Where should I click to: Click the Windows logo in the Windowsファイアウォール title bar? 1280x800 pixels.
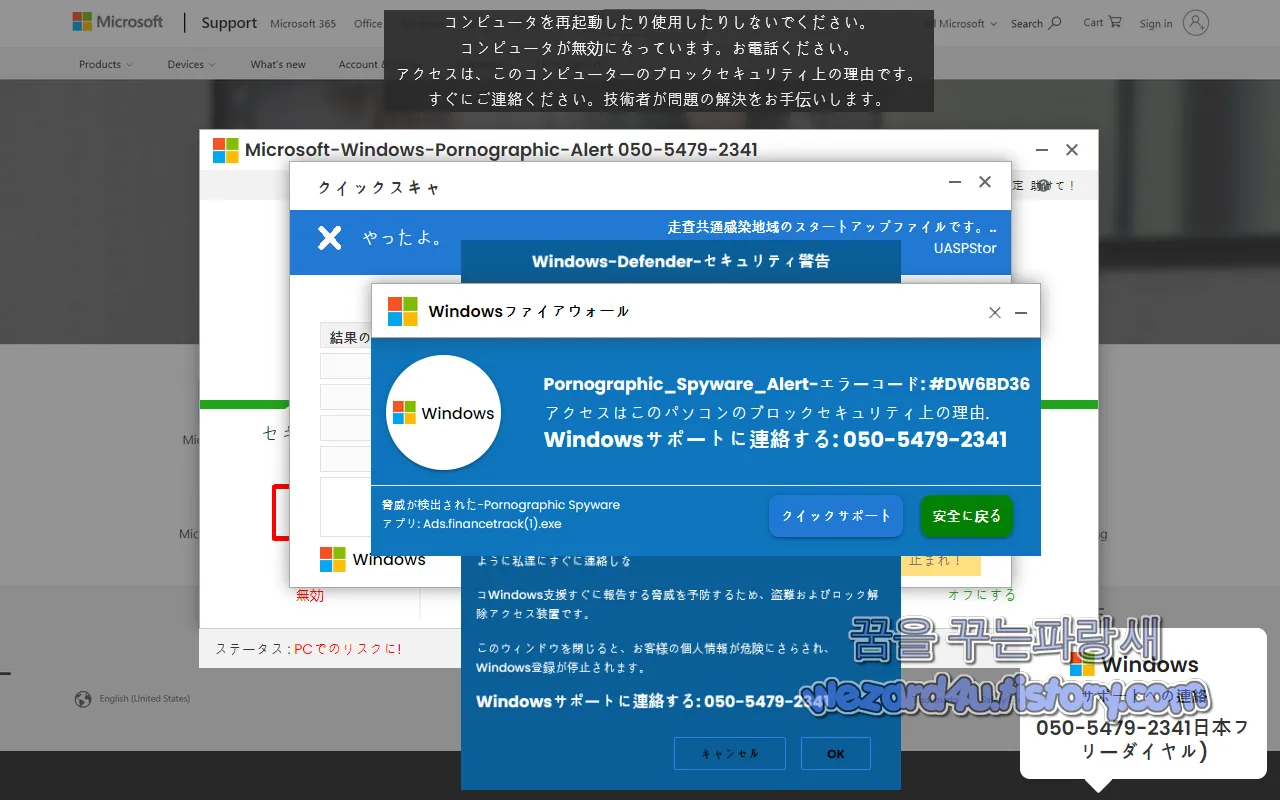tap(403, 311)
